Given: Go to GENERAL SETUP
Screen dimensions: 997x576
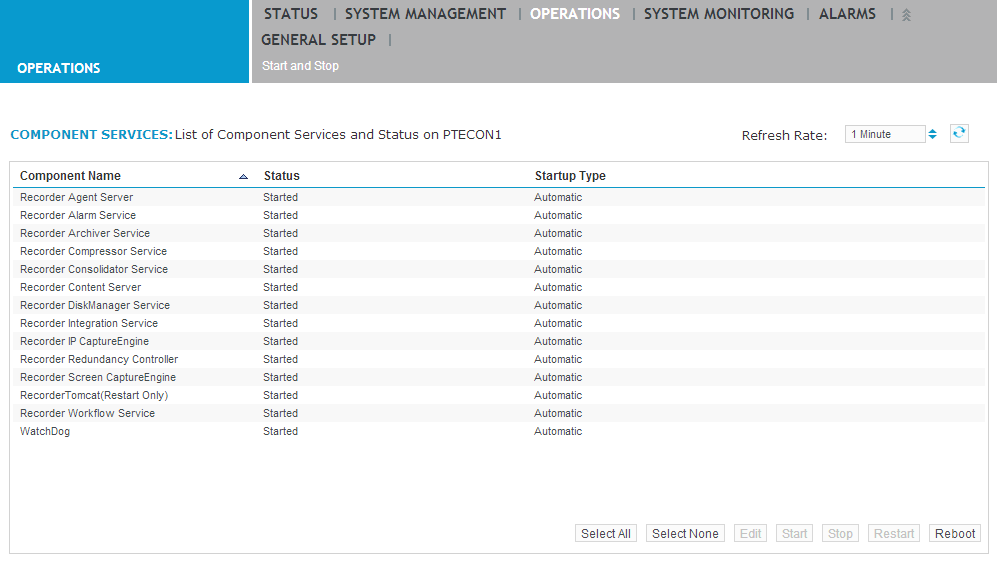Looking at the screenshot, I should 318,40.
